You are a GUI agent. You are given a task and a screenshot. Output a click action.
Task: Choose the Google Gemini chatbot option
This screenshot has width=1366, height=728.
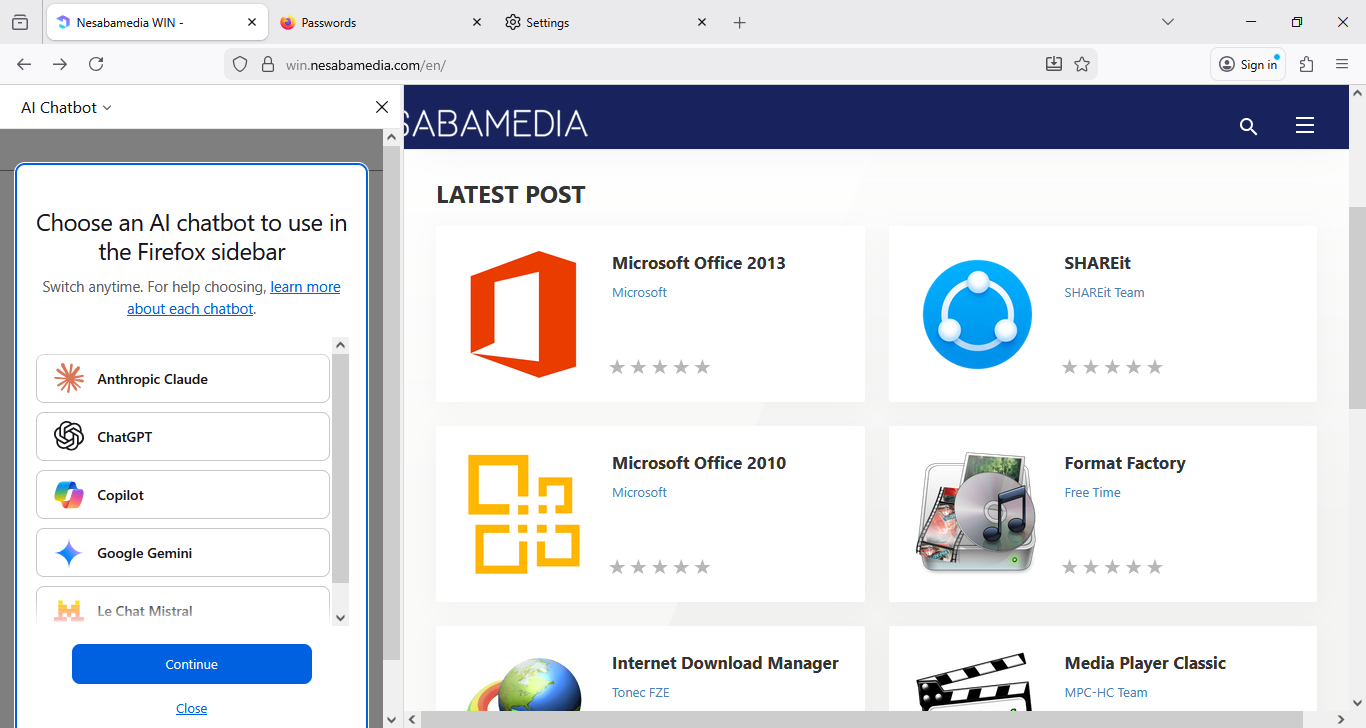coord(183,553)
